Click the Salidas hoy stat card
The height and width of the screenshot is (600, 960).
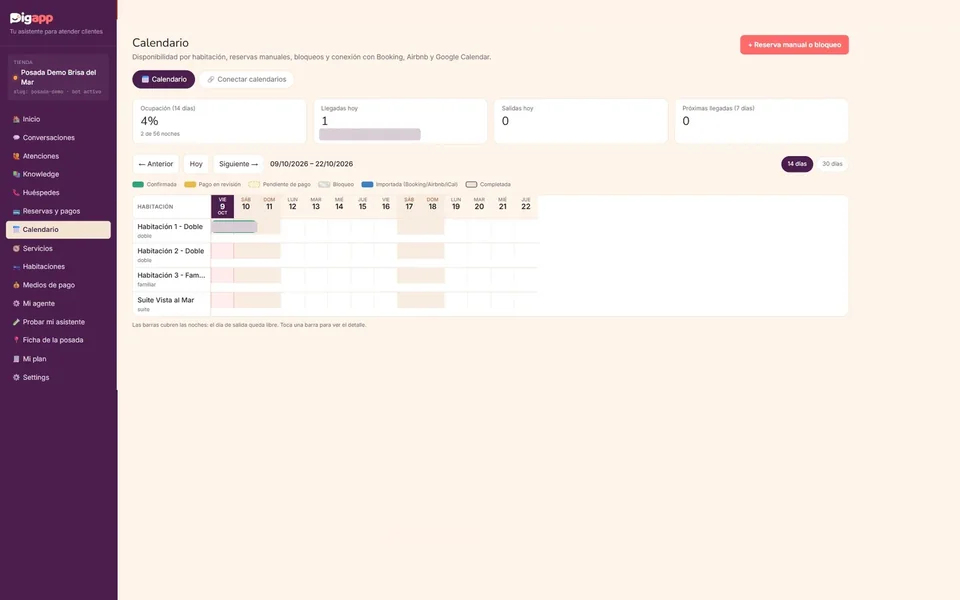pyautogui.click(x=581, y=121)
